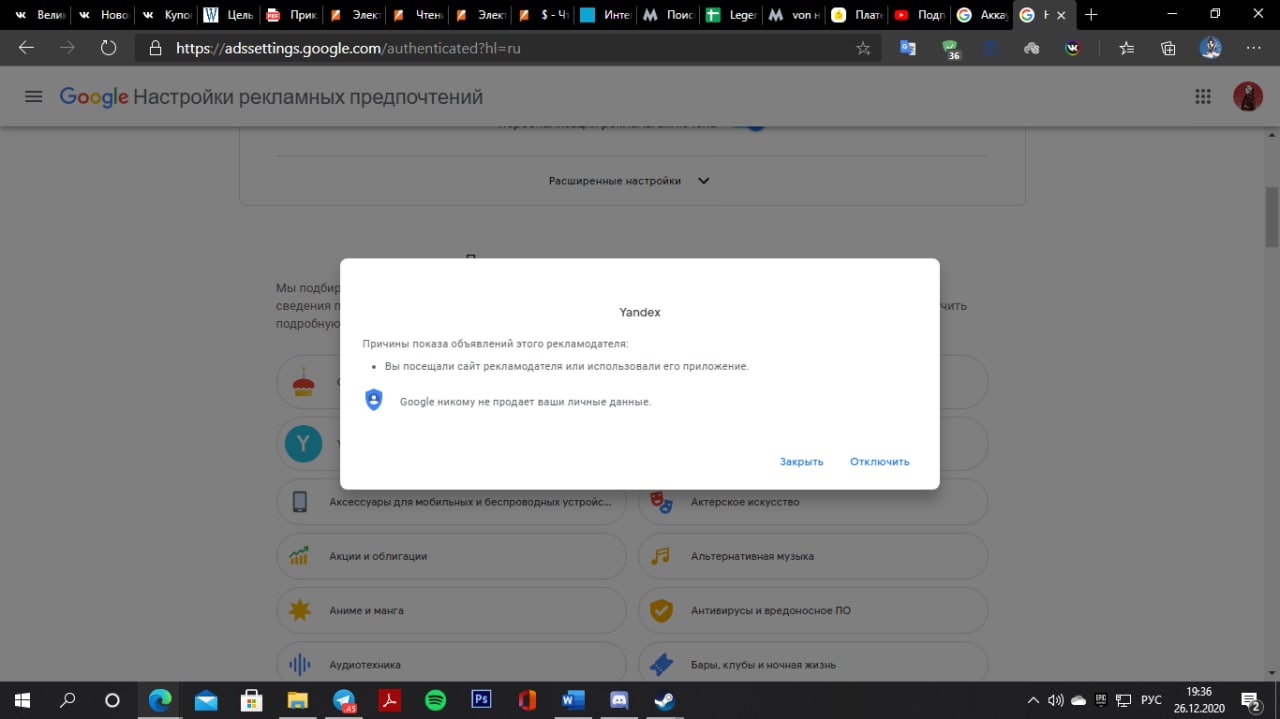Reload the page with the refresh button
Viewport: 1280px width, 719px height.
[x=108, y=48]
